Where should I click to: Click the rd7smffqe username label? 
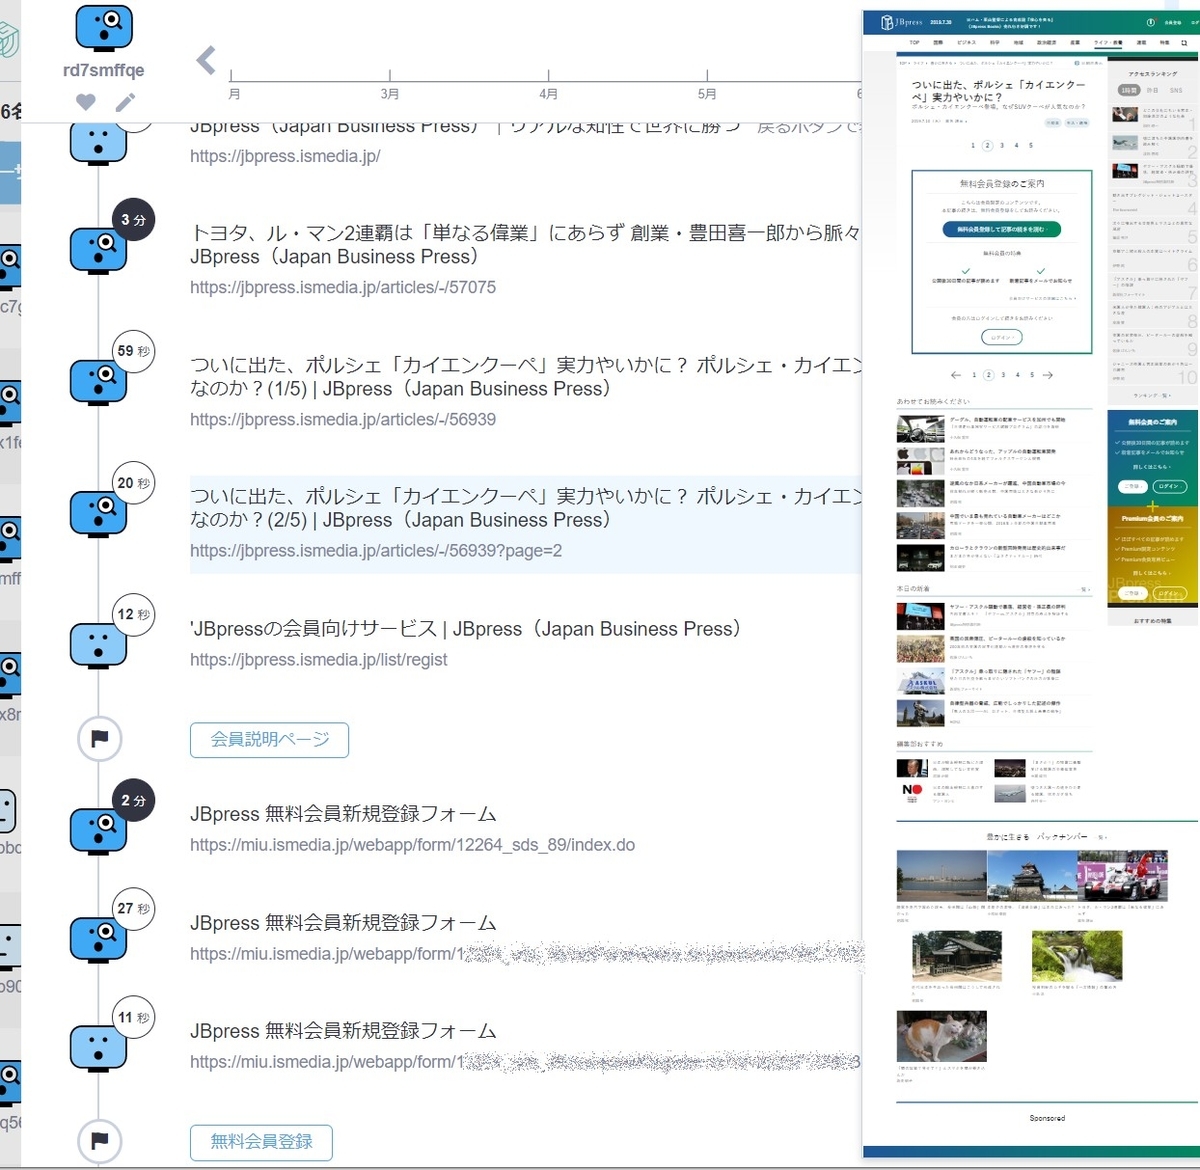103,70
